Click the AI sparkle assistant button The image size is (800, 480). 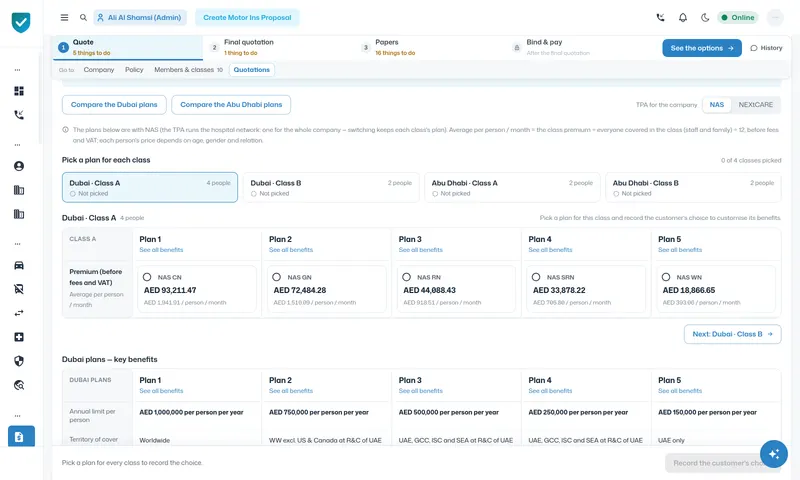coord(773,453)
